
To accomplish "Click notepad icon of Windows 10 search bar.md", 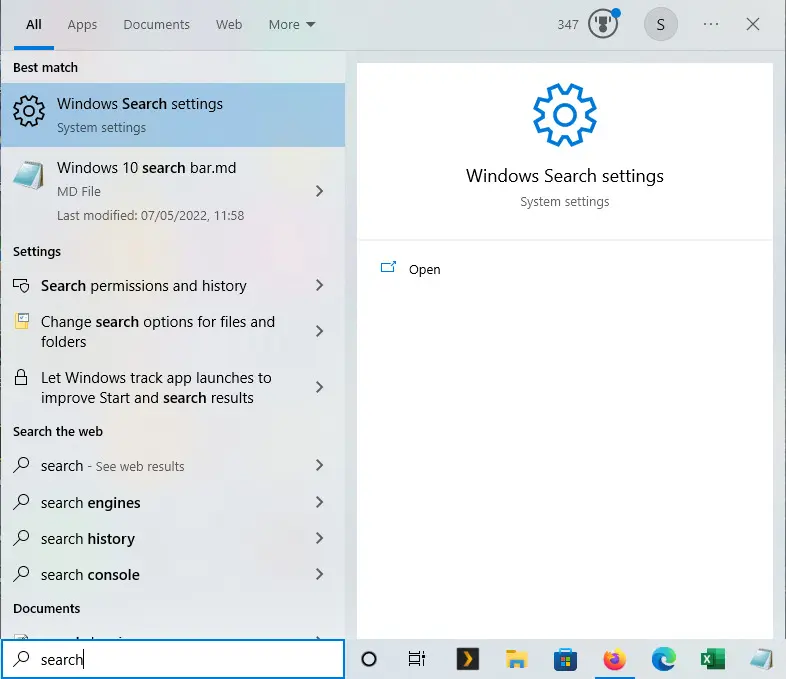I will (x=28, y=175).
